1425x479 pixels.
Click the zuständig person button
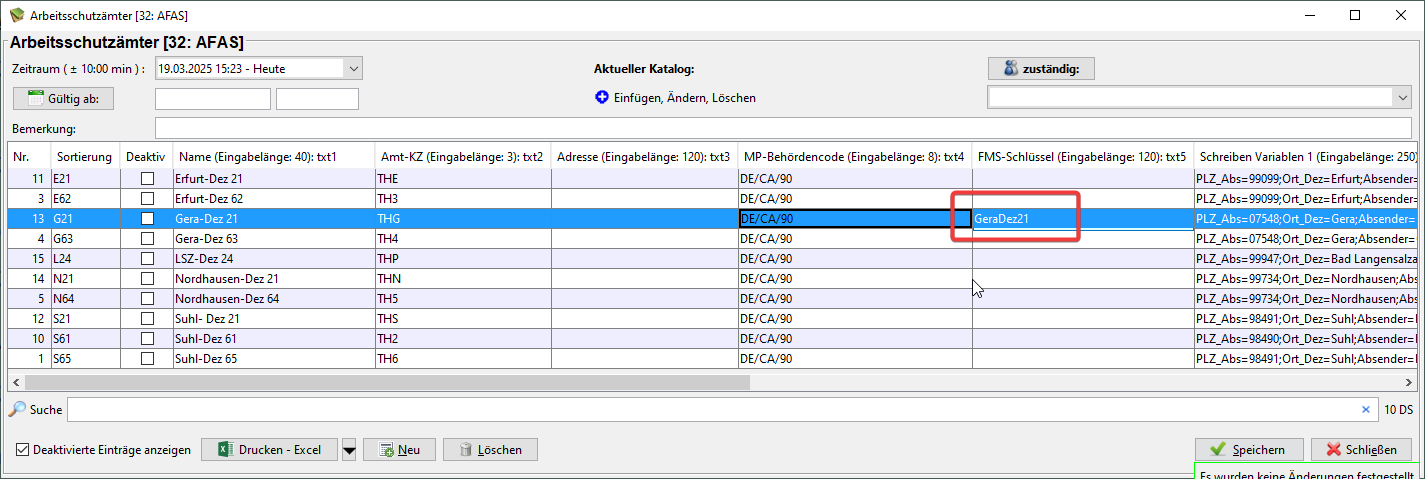pos(1041,68)
